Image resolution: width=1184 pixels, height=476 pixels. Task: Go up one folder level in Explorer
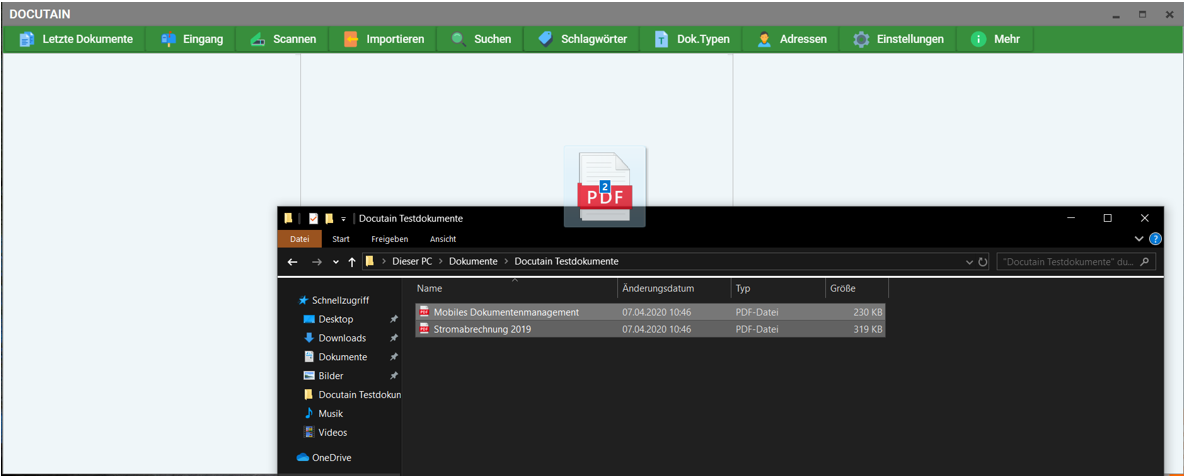click(352, 262)
